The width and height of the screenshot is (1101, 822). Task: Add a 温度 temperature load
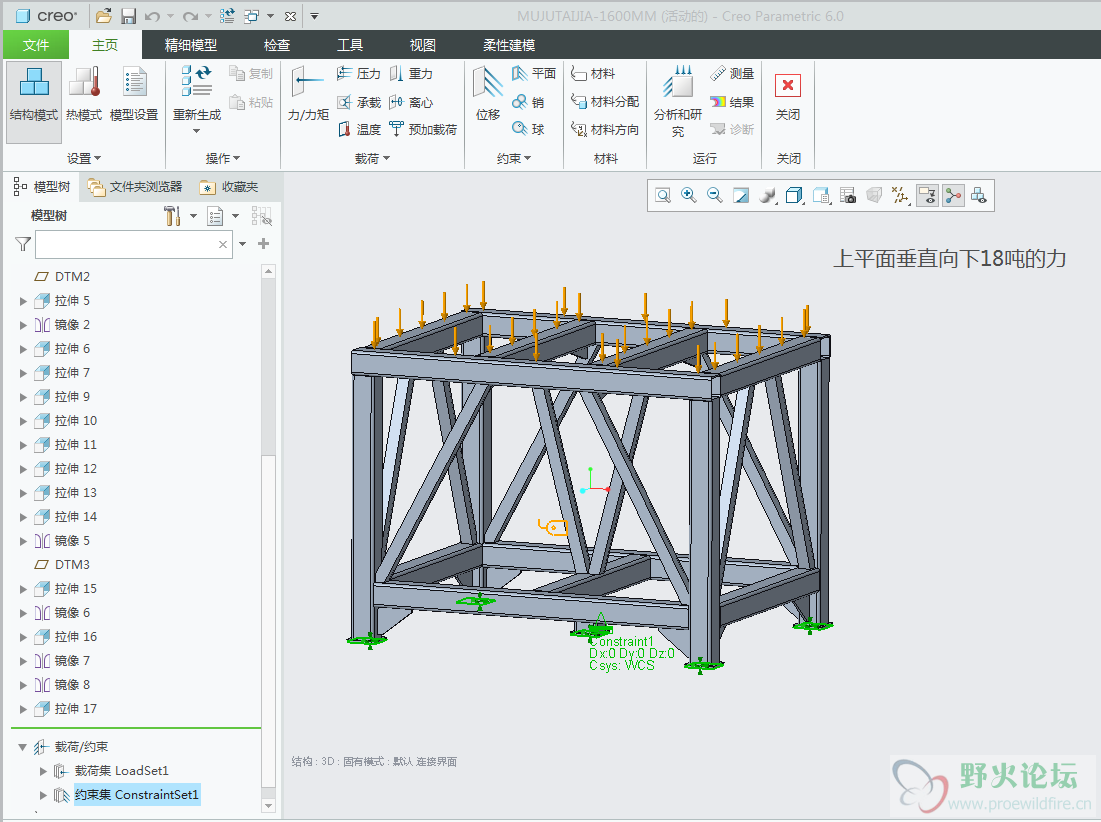358,129
